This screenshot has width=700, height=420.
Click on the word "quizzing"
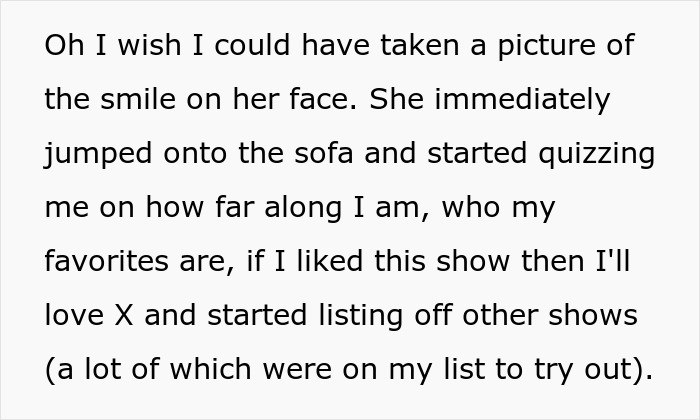(599, 155)
